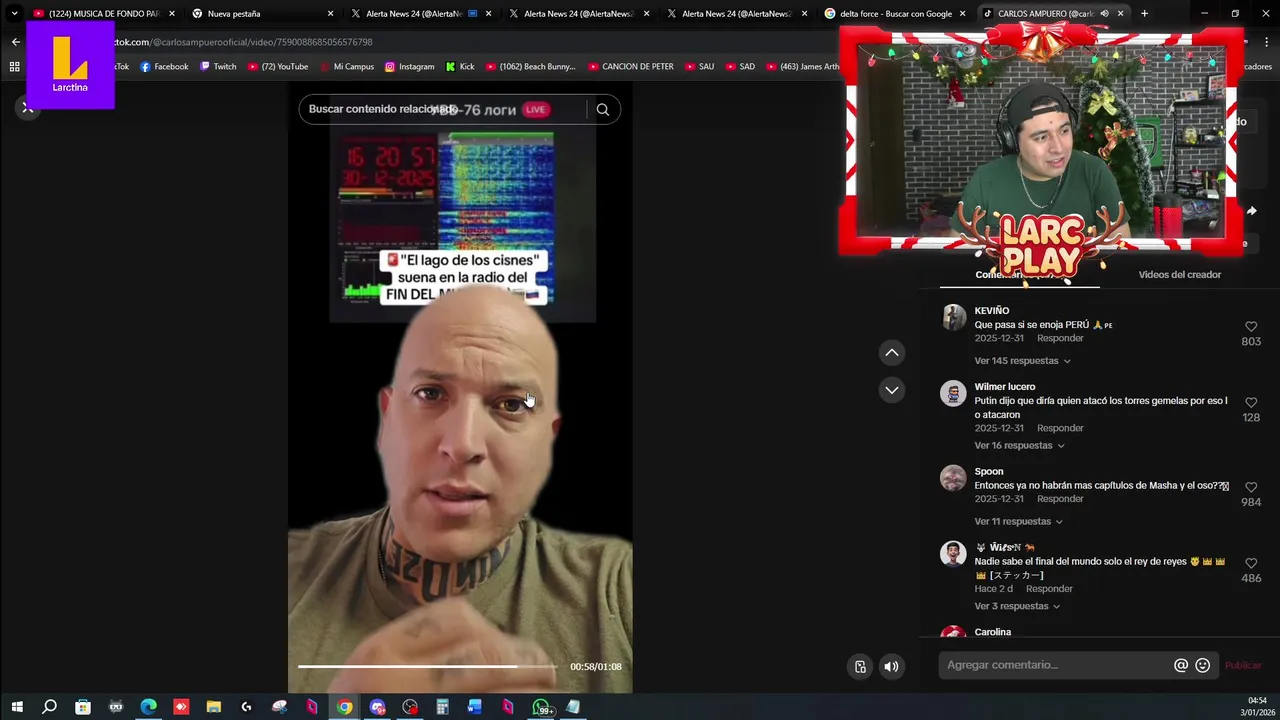Close the video with the X button
Viewport: 1280px width, 720px height.
pyautogui.click(x=27, y=107)
